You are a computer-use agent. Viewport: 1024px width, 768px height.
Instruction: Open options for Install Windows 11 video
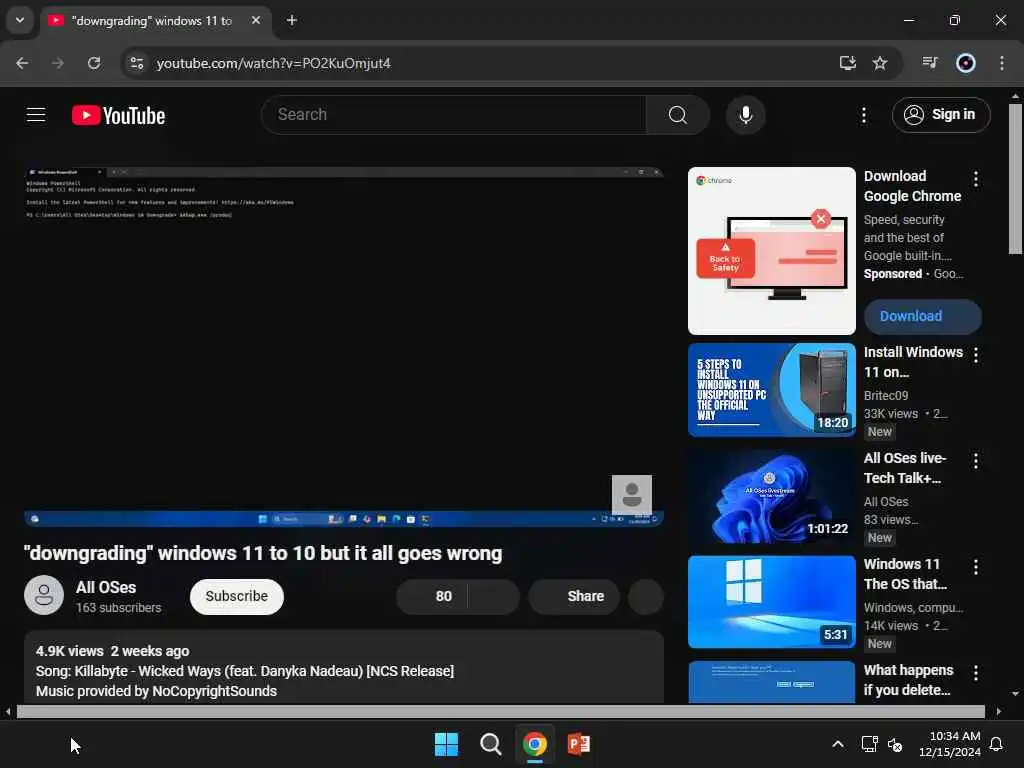tap(976, 355)
